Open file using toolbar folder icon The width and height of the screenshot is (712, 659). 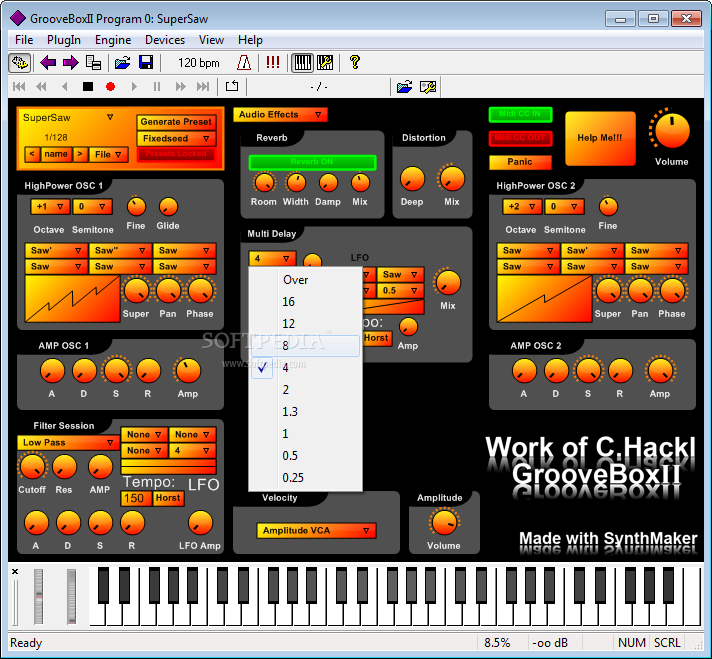(x=122, y=63)
